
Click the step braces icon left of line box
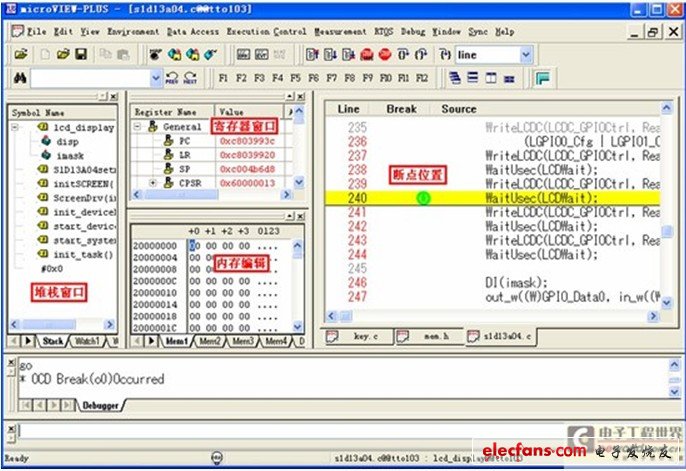[445, 55]
